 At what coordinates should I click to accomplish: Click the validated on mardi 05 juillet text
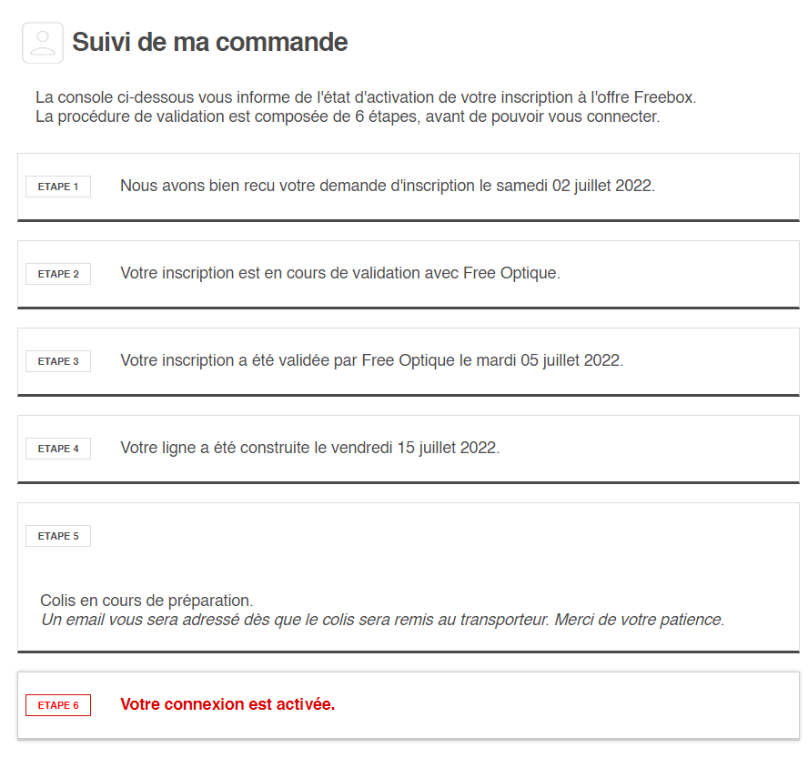click(372, 360)
